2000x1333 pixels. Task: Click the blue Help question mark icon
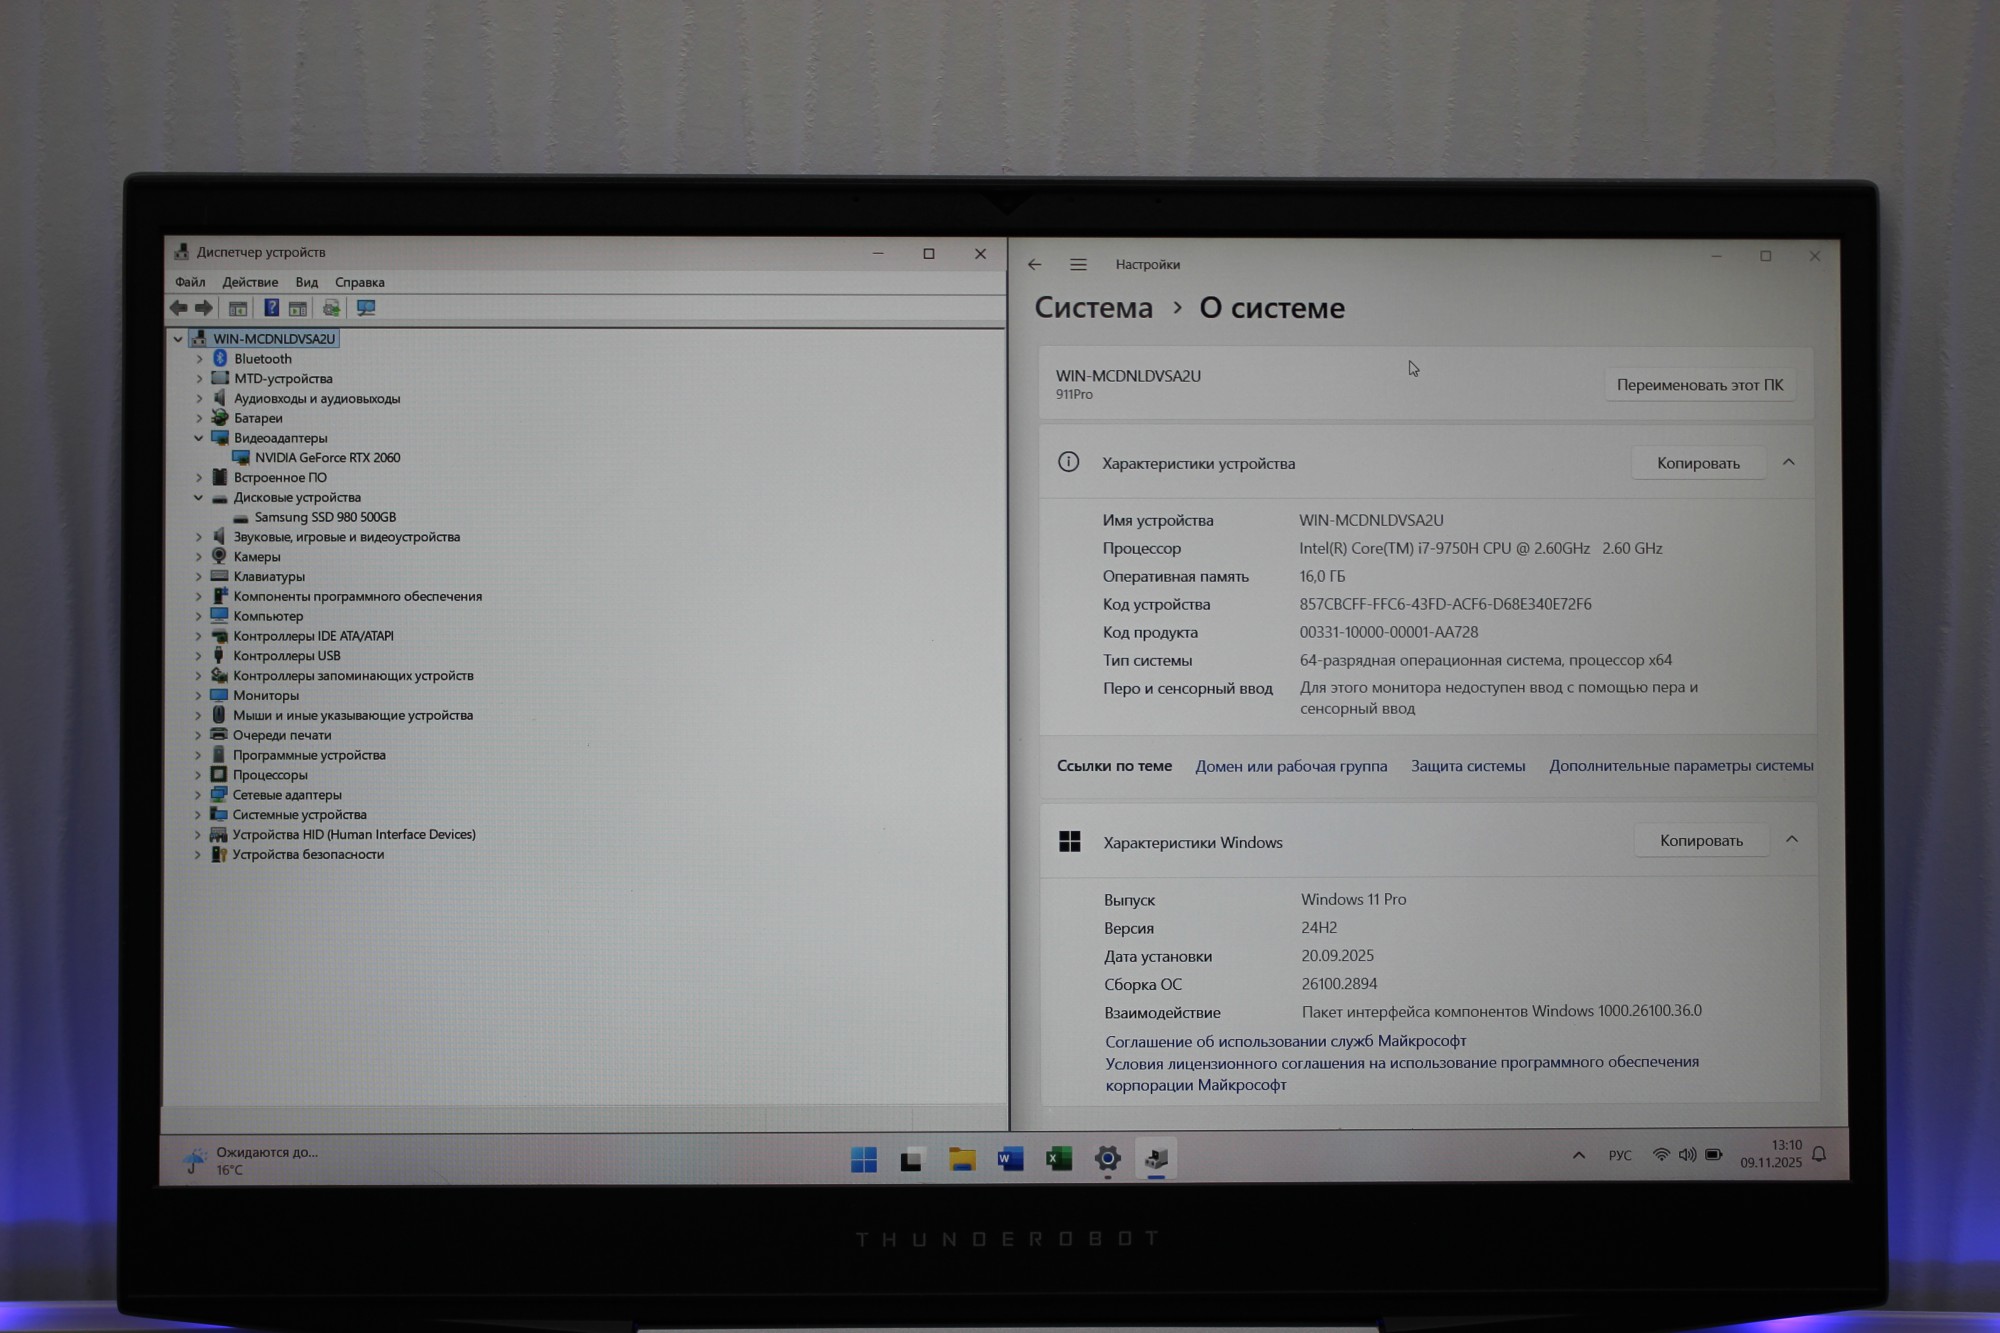(x=271, y=308)
